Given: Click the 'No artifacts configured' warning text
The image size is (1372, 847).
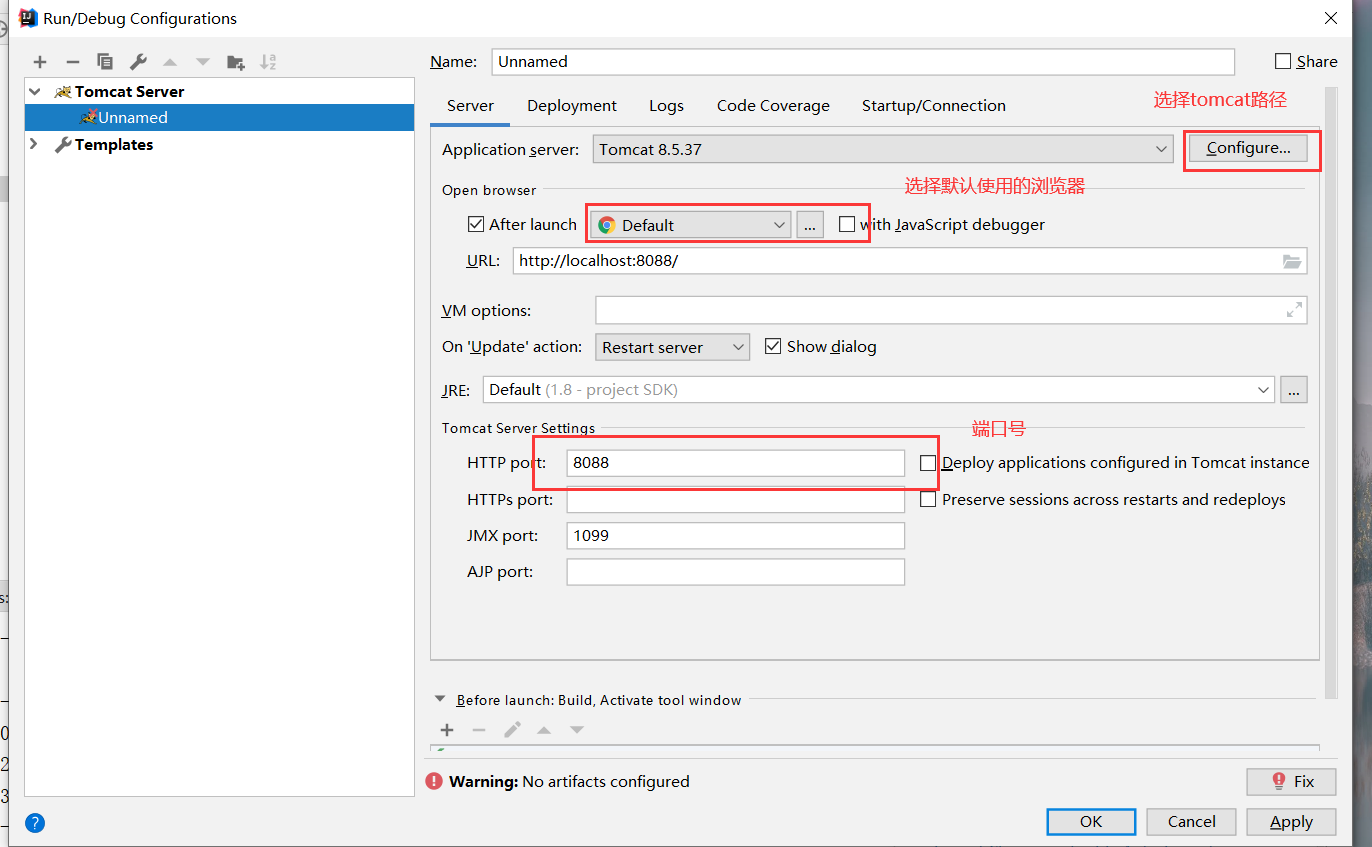Looking at the screenshot, I should pos(606,781).
